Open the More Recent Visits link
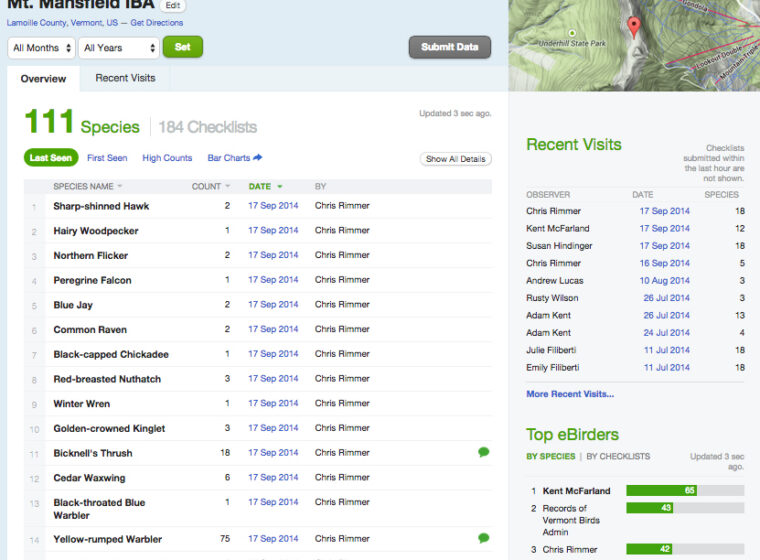The width and height of the screenshot is (760, 560). pyautogui.click(x=570, y=394)
